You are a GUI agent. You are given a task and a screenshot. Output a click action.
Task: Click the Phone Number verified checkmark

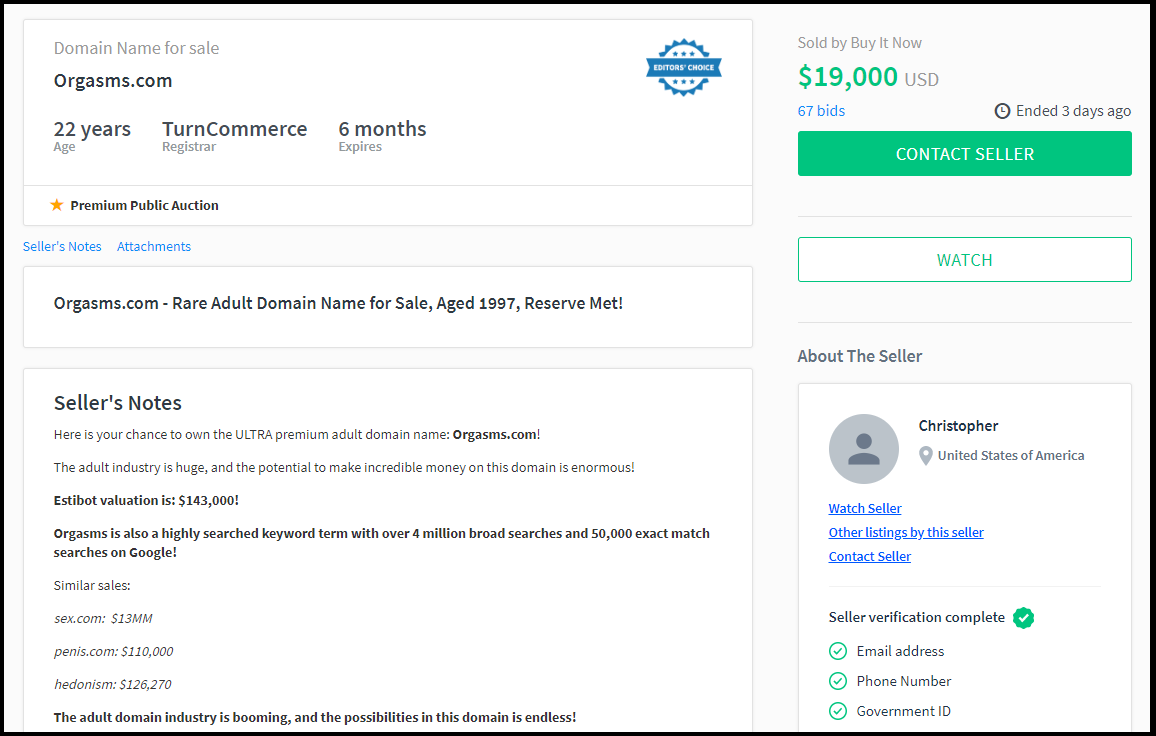click(x=838, y=681)
